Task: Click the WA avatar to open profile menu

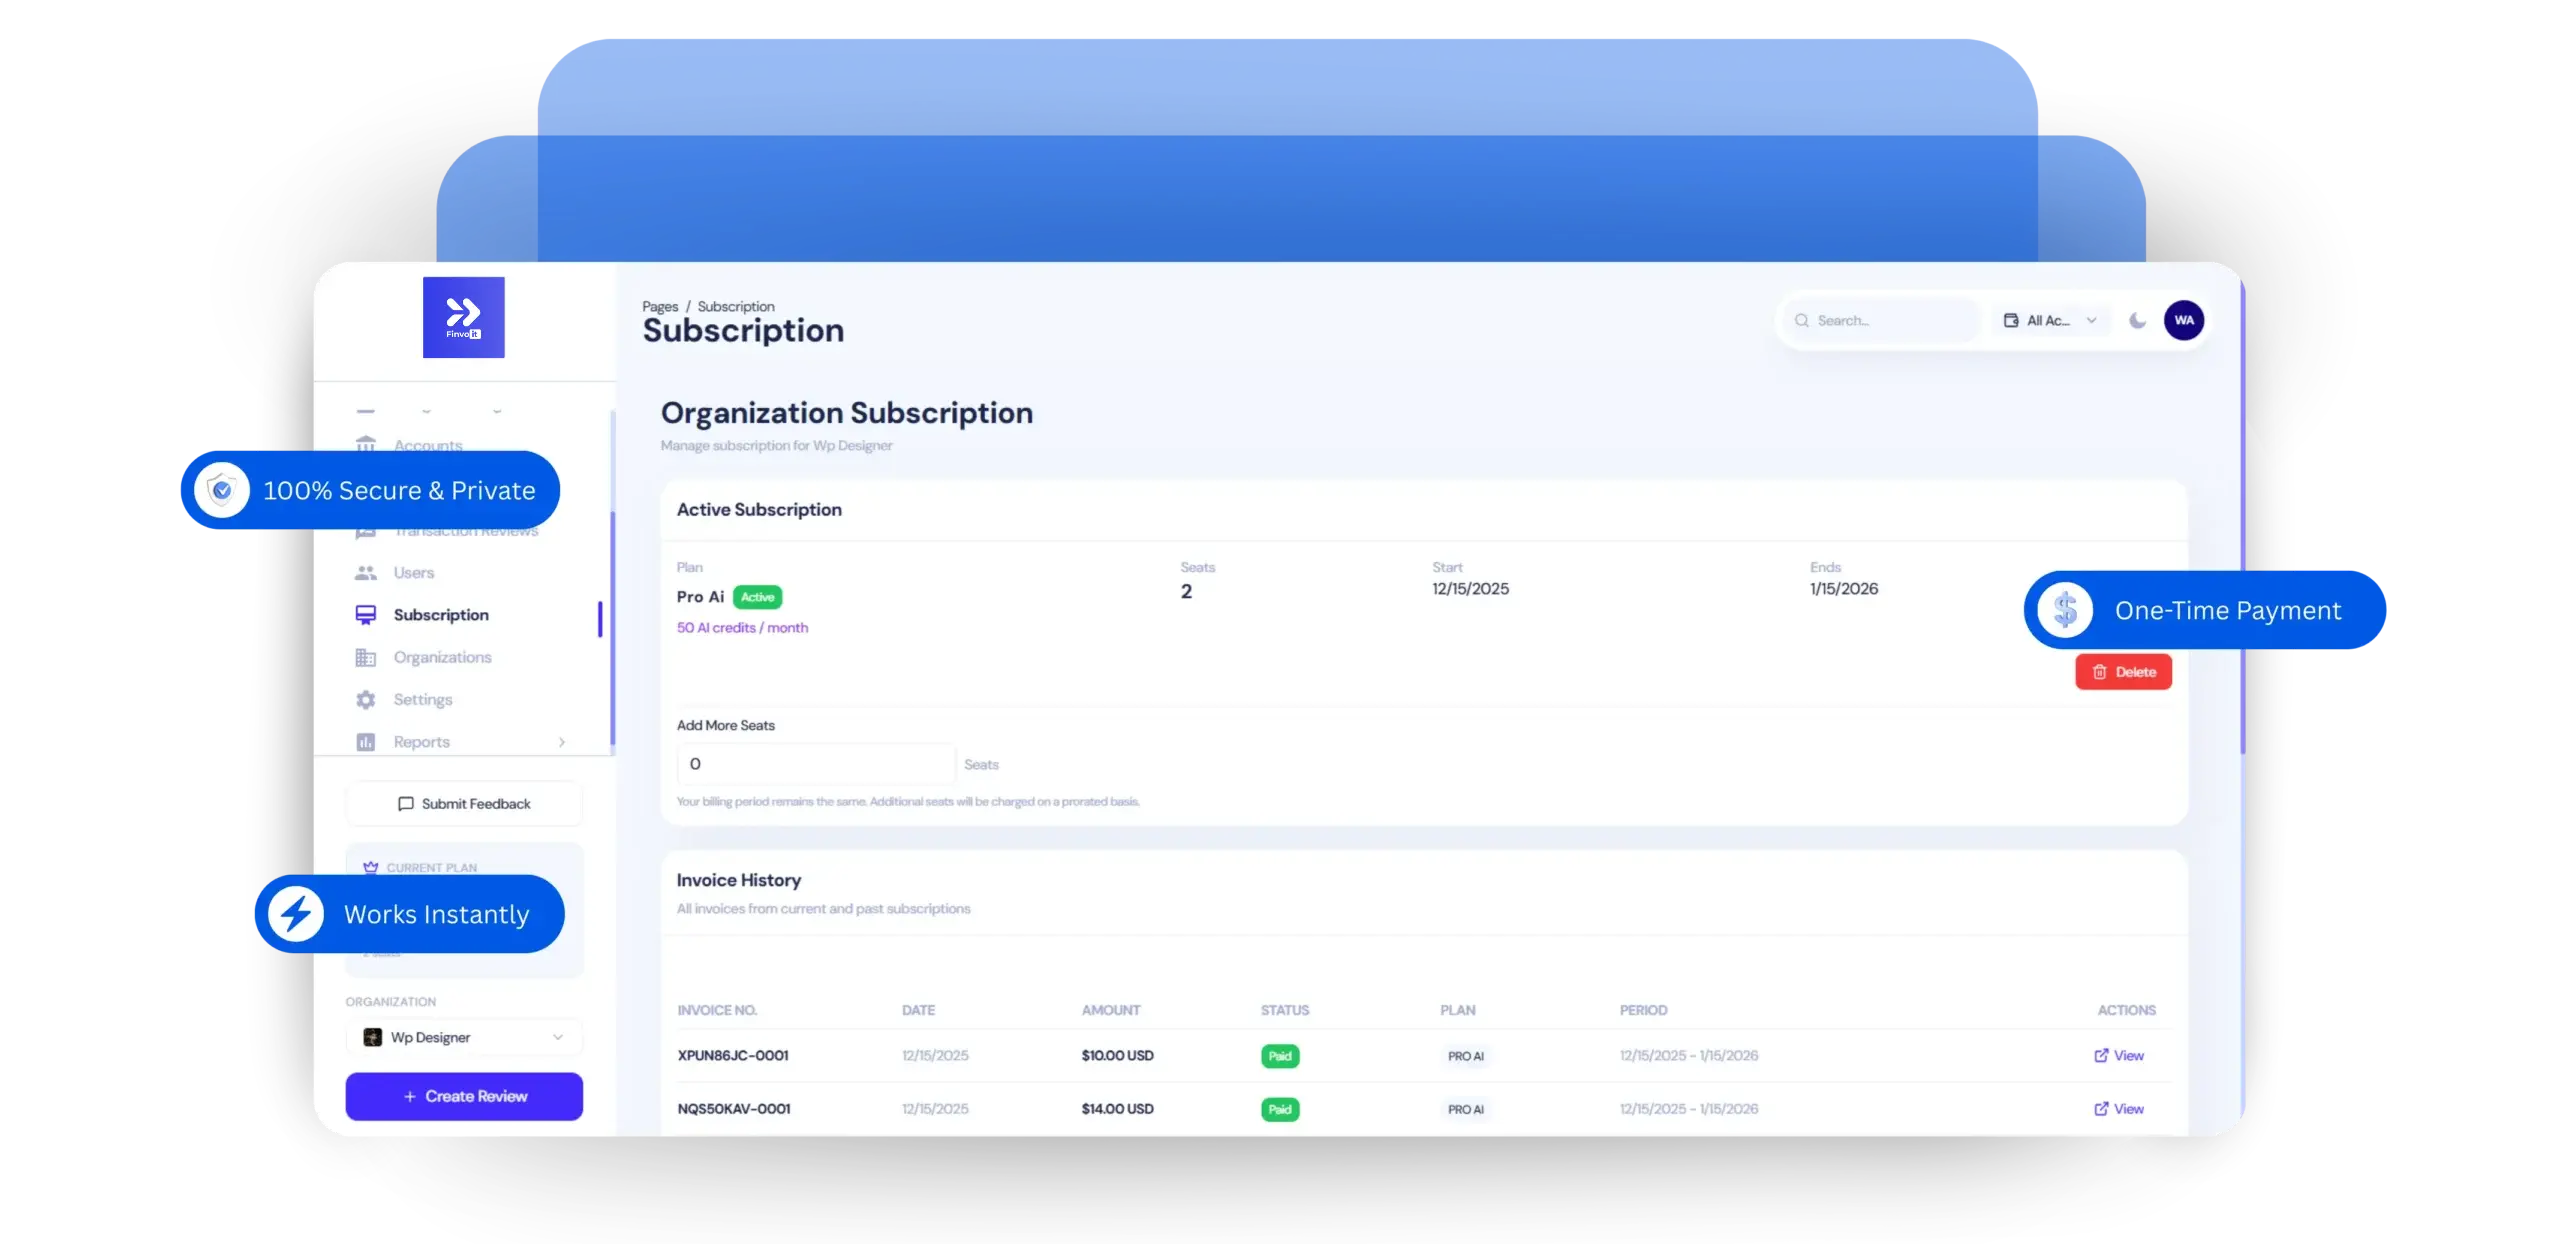Action: click(x=2185, y=320)
